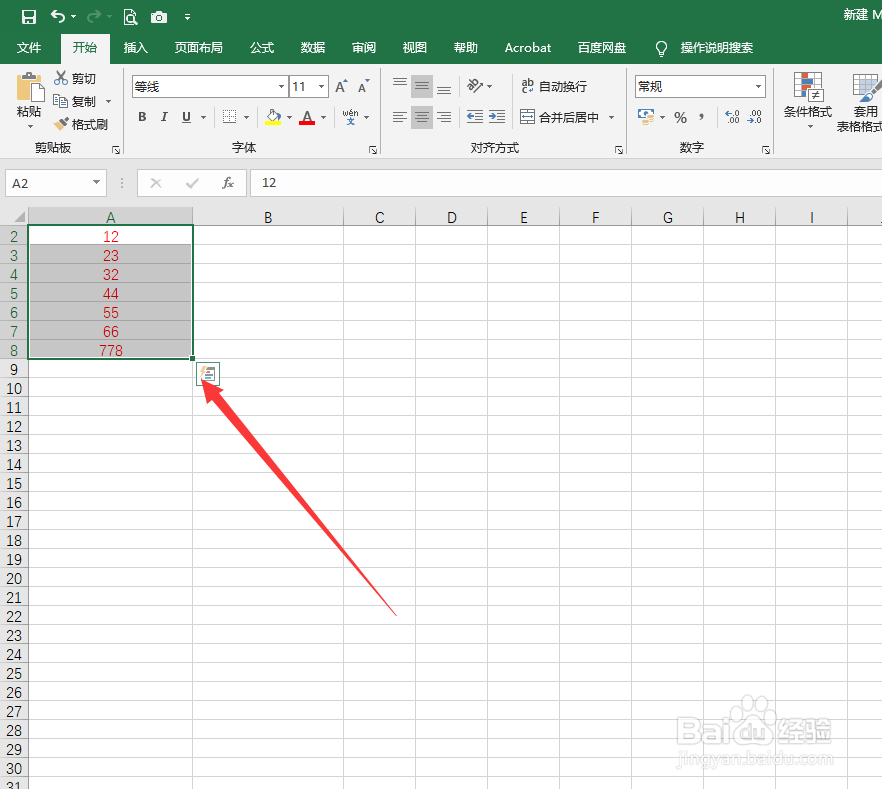Switch to the 页面布局 tab
882x789 pixels.
coord(198,48)
